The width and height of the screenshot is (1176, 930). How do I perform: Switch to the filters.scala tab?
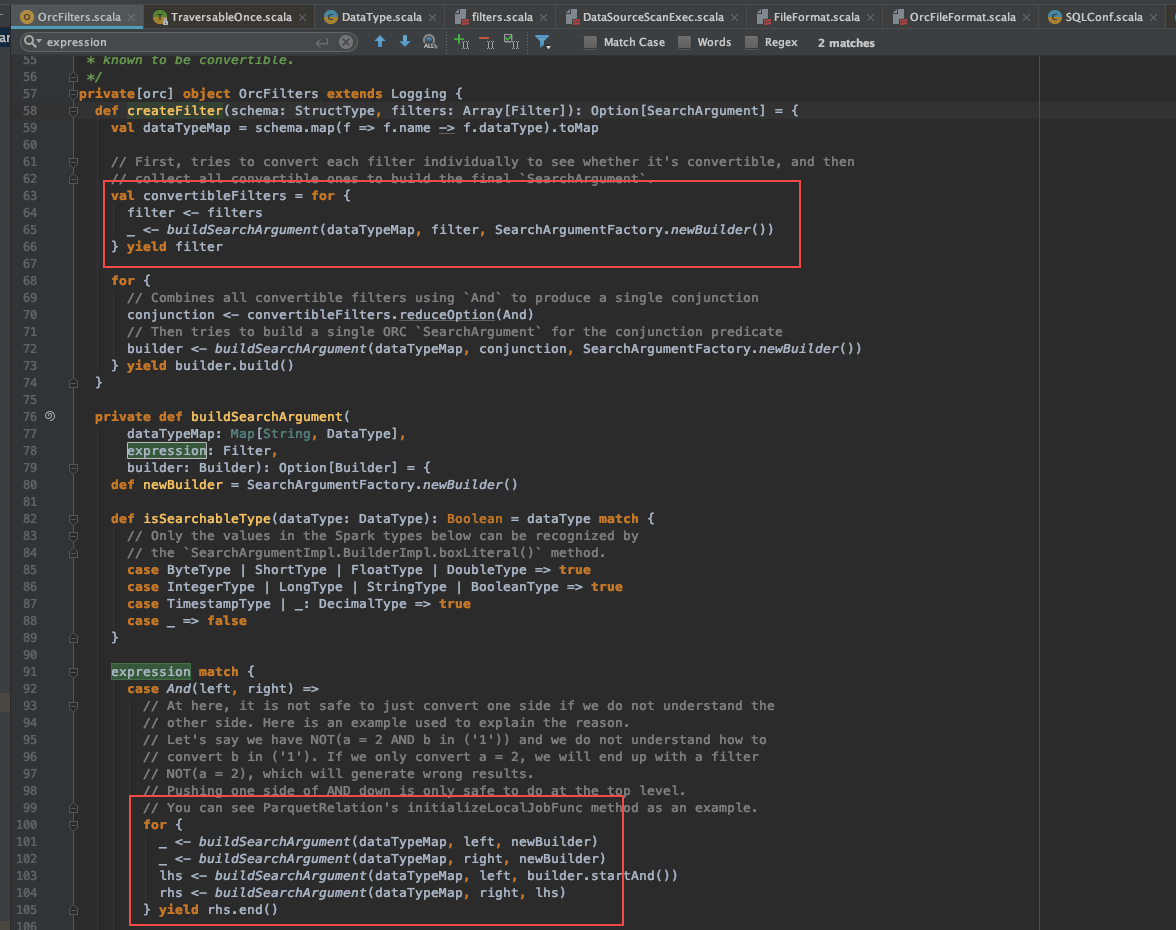(502, 16)
